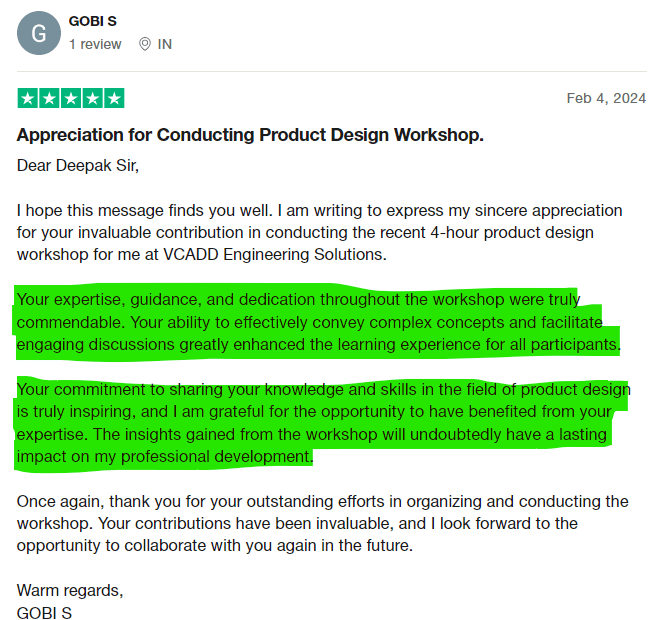Viewport: 666px width, 620px height.
Task: Click the fourth green rating star
Action: coord(93,98)
